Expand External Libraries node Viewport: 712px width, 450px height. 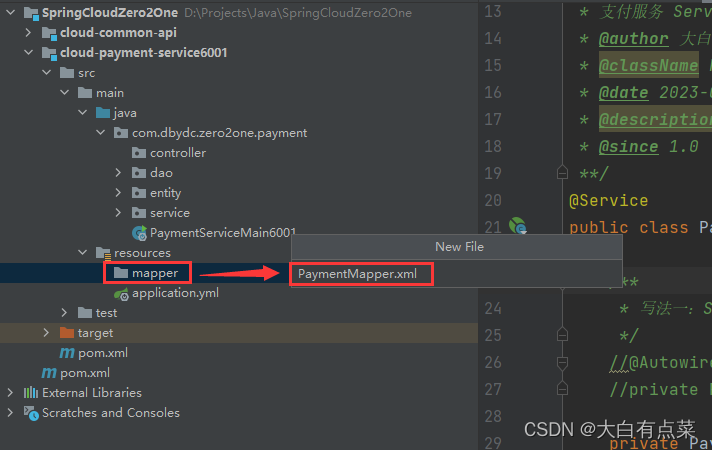coord(10,392)
